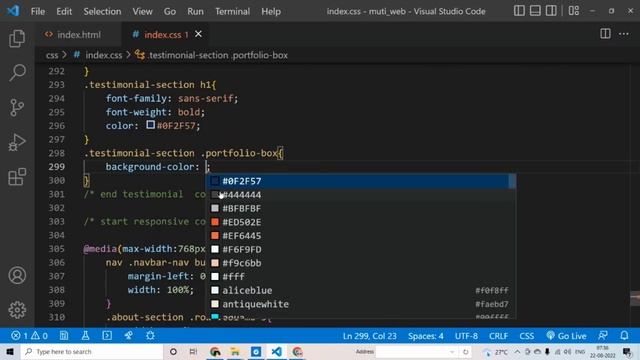Open the Edit menu

64,11
